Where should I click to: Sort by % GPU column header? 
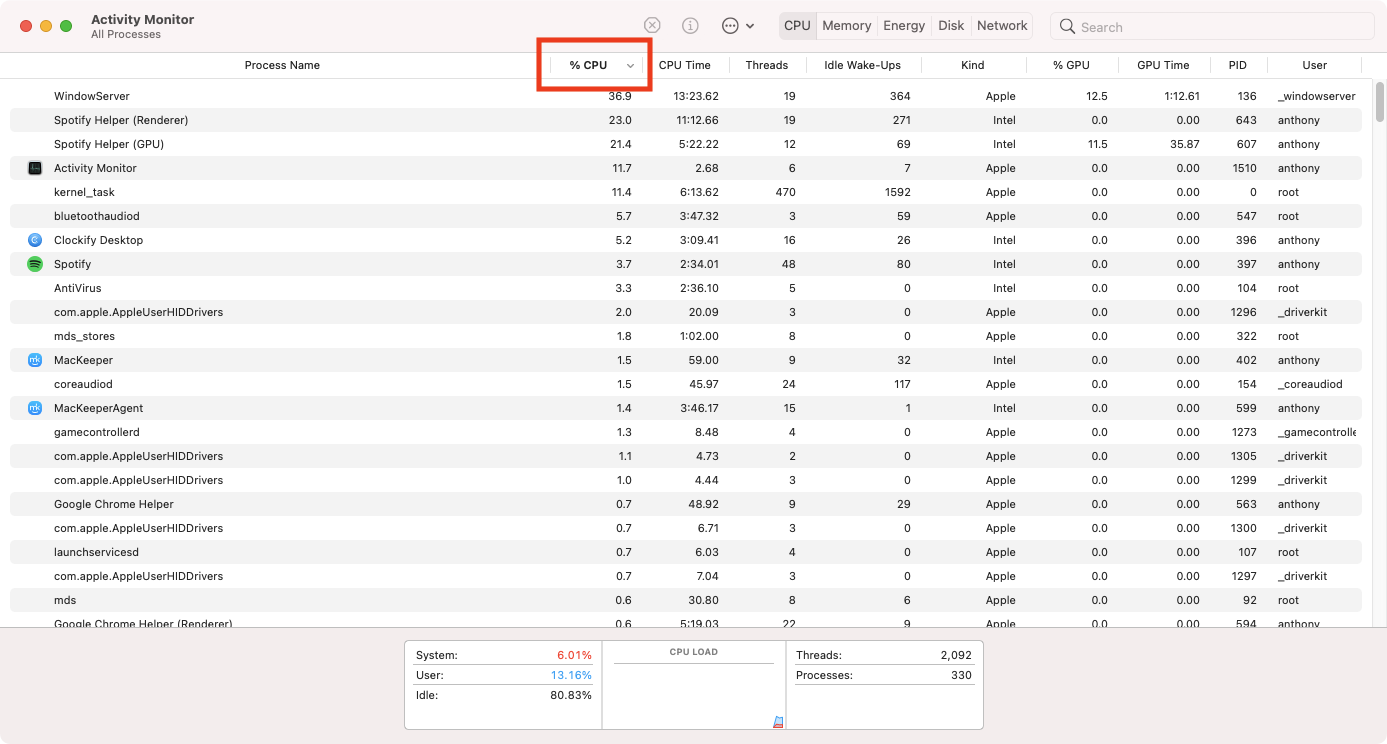(x=1071, y=65)
